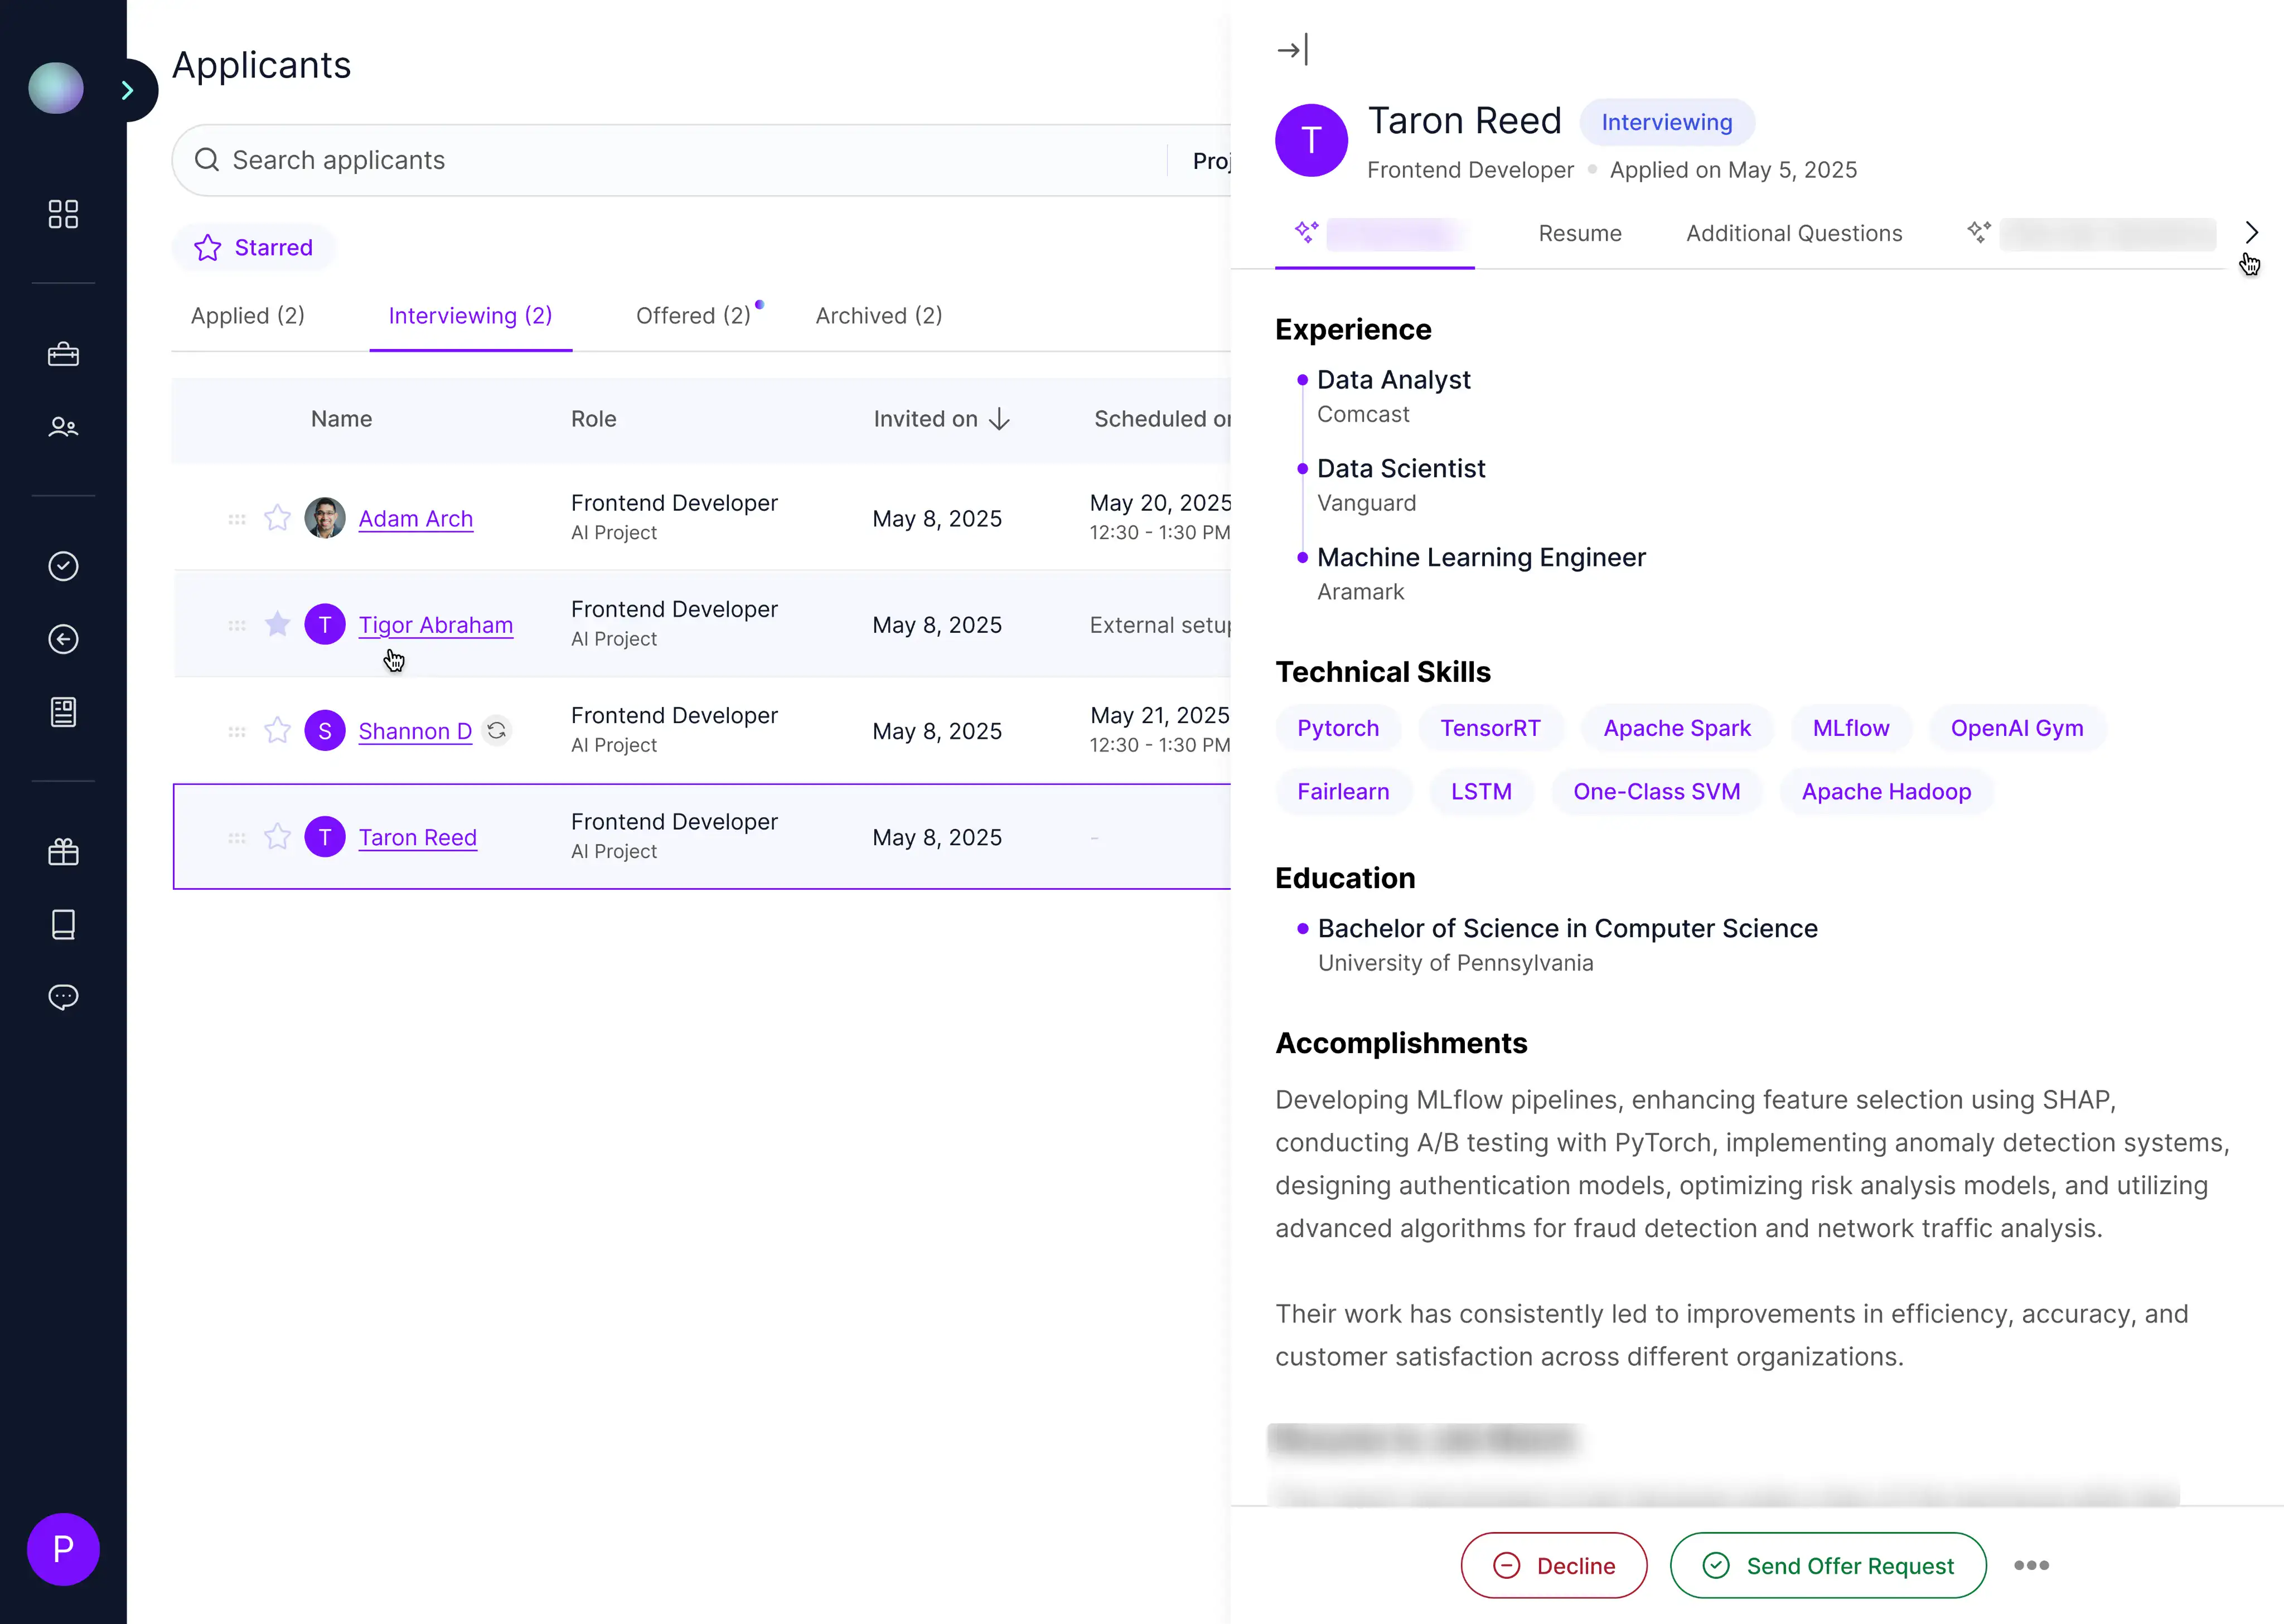Click the sync icon beside Shannon D
Image resolution: width=2284 pixels, height=1624 pixels.
(x=497, y=731)
